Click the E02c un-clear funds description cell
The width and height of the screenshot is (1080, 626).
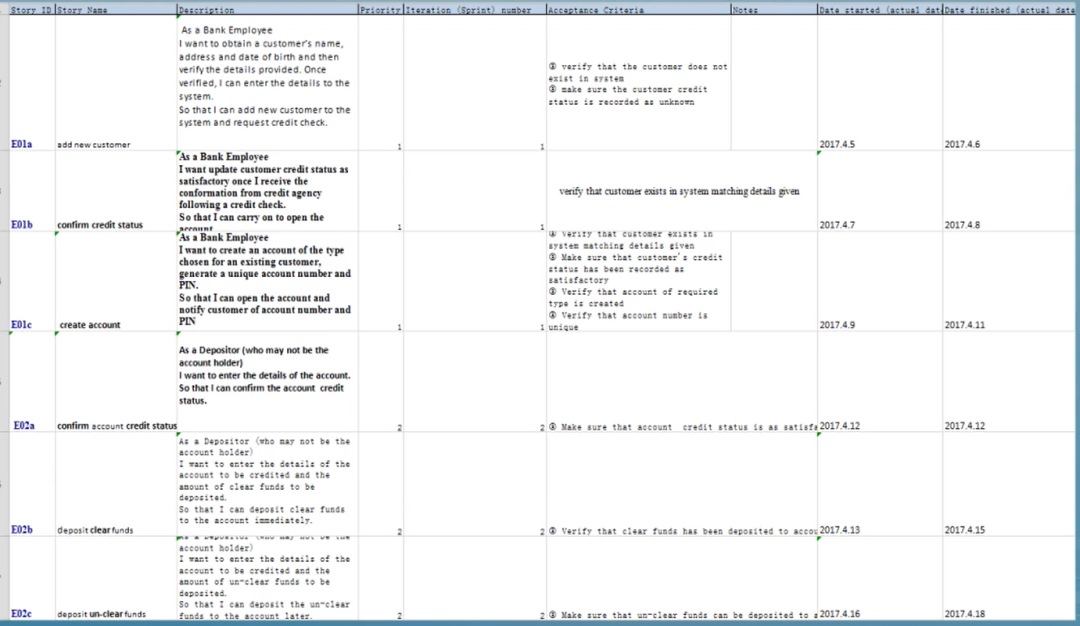point(267,578)
